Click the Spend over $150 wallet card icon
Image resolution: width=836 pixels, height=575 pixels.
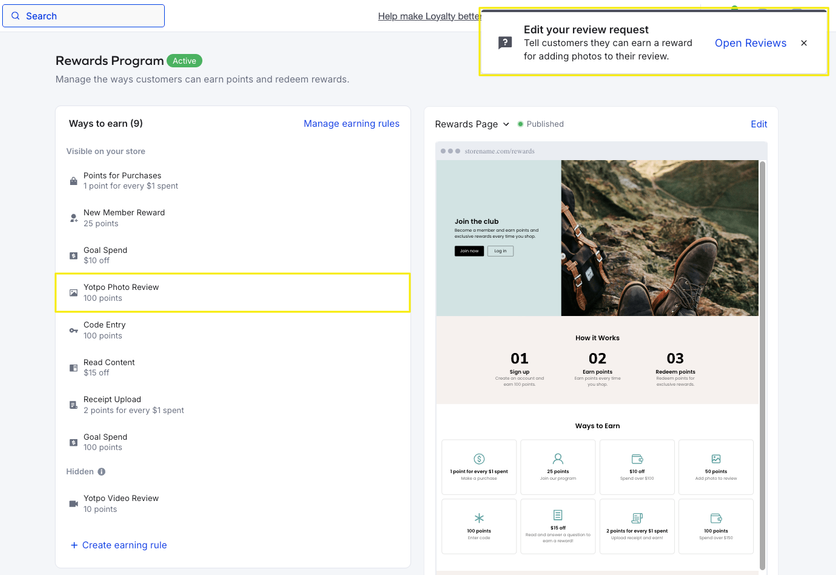pos(716,518)
